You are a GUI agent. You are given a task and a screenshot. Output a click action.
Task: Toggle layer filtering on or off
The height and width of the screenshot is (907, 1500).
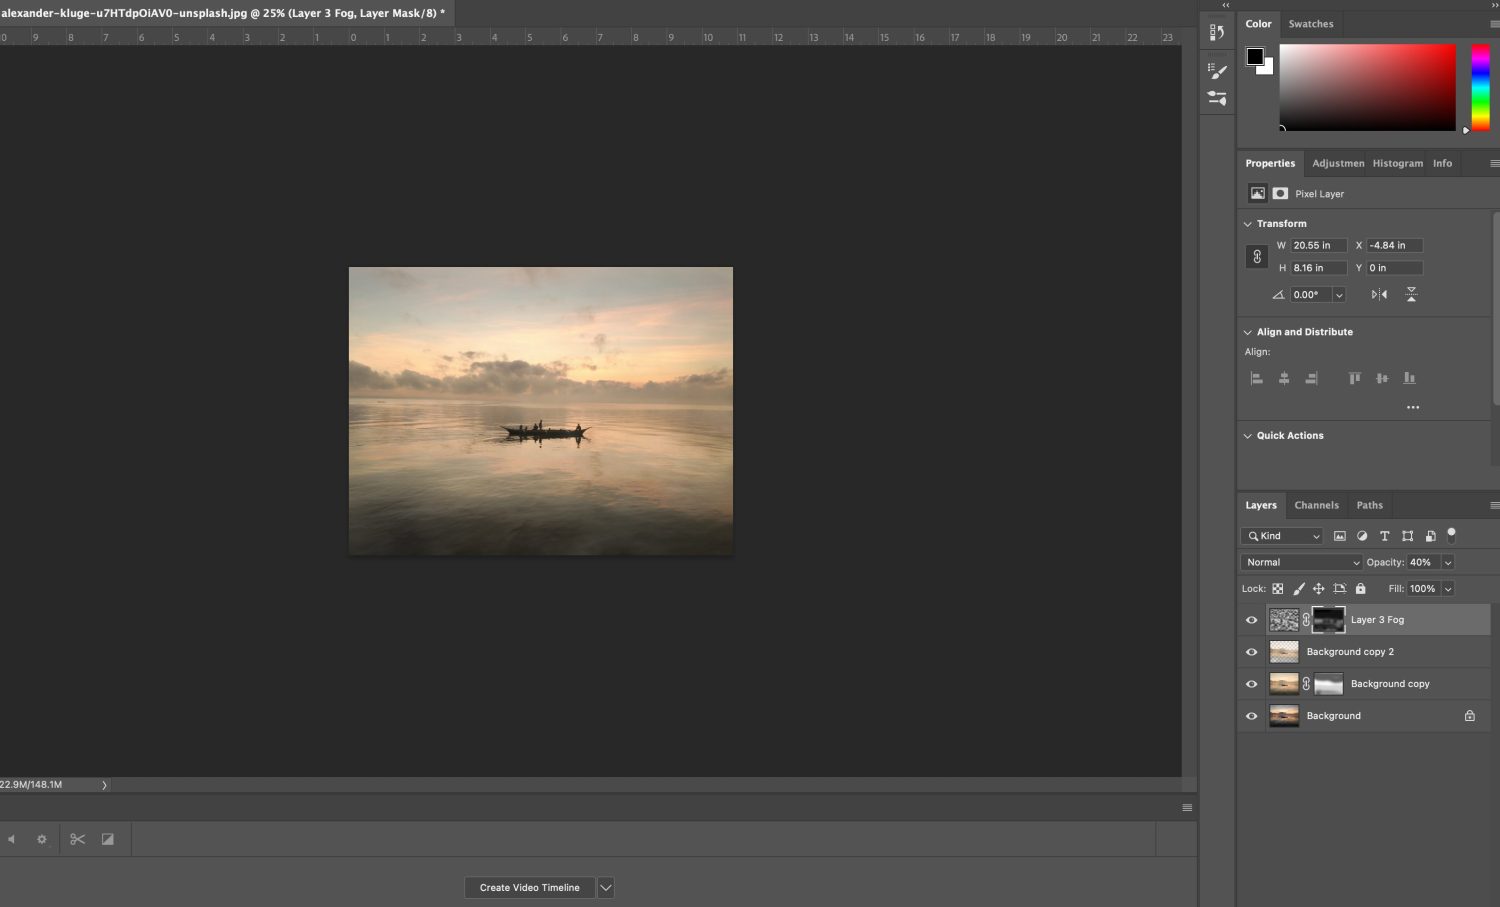(1452, 534)
